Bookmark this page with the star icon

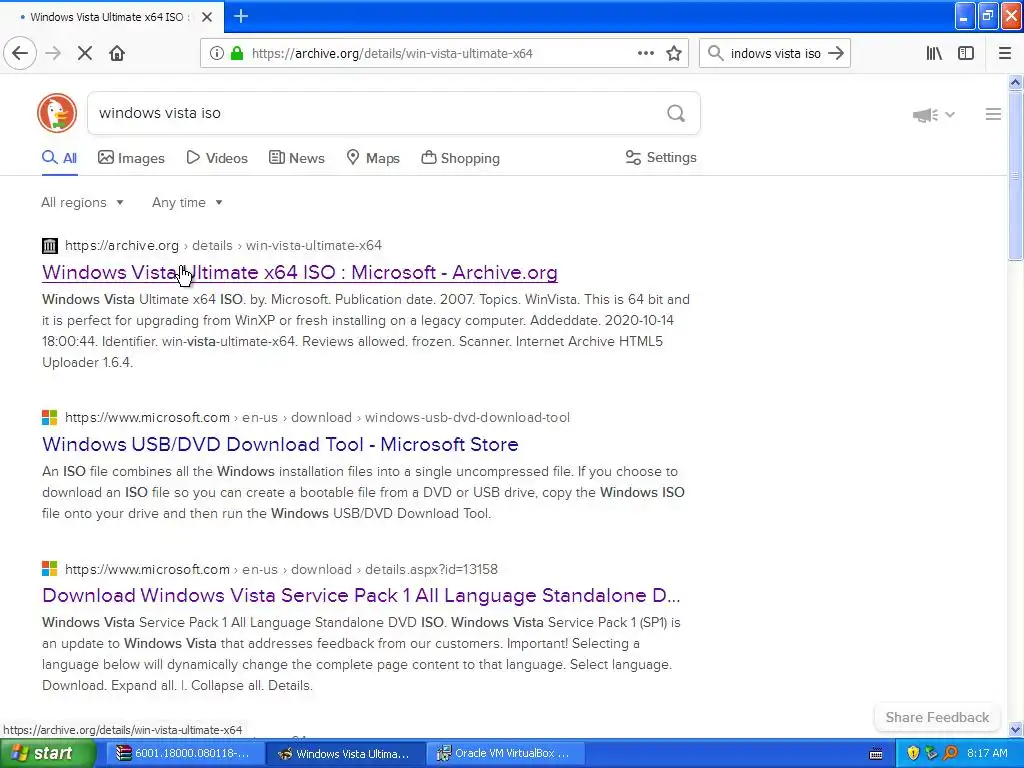[674, 53]
